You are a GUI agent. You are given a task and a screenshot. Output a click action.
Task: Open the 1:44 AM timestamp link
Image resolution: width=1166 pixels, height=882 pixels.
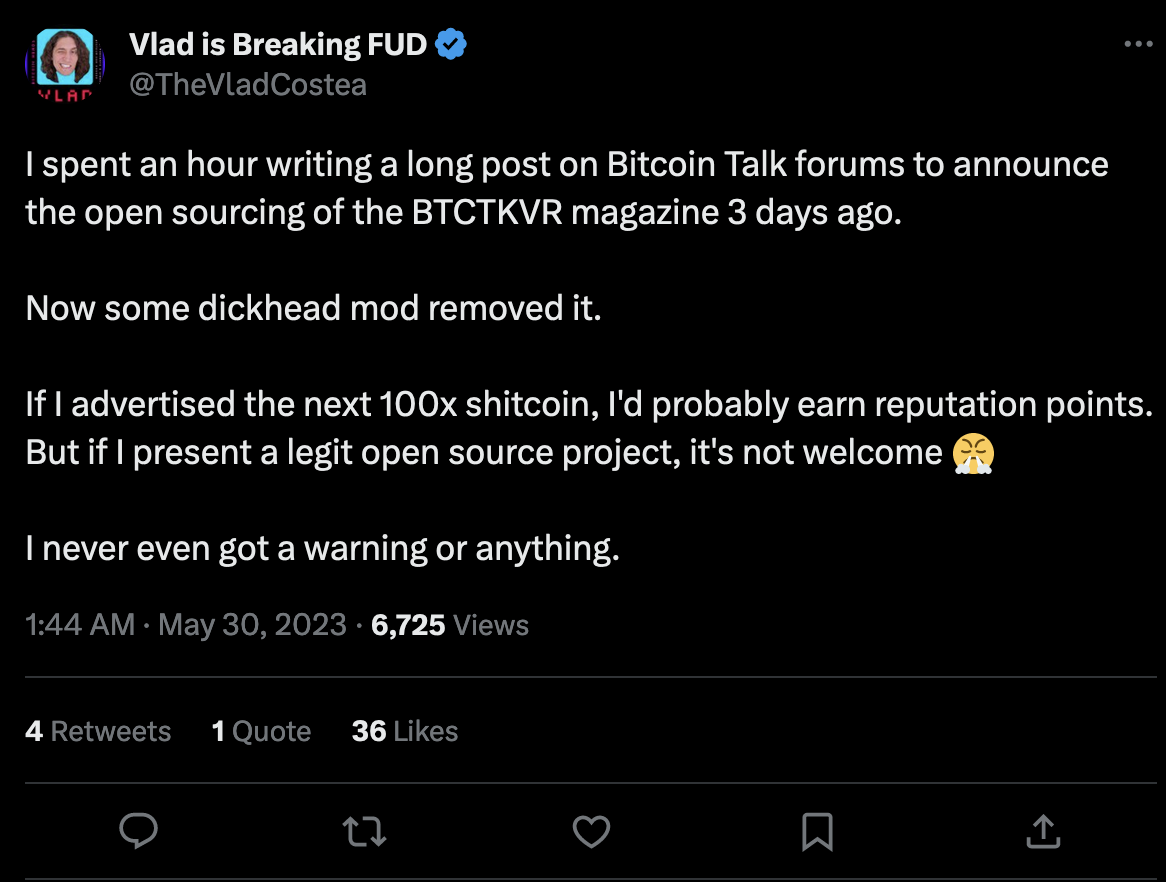tap(80, 625)
